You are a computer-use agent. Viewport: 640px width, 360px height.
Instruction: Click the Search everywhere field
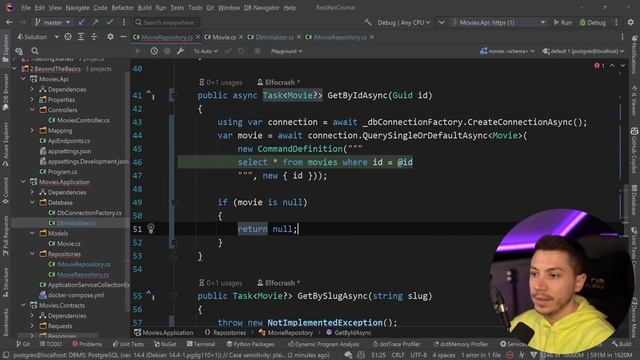167,22
